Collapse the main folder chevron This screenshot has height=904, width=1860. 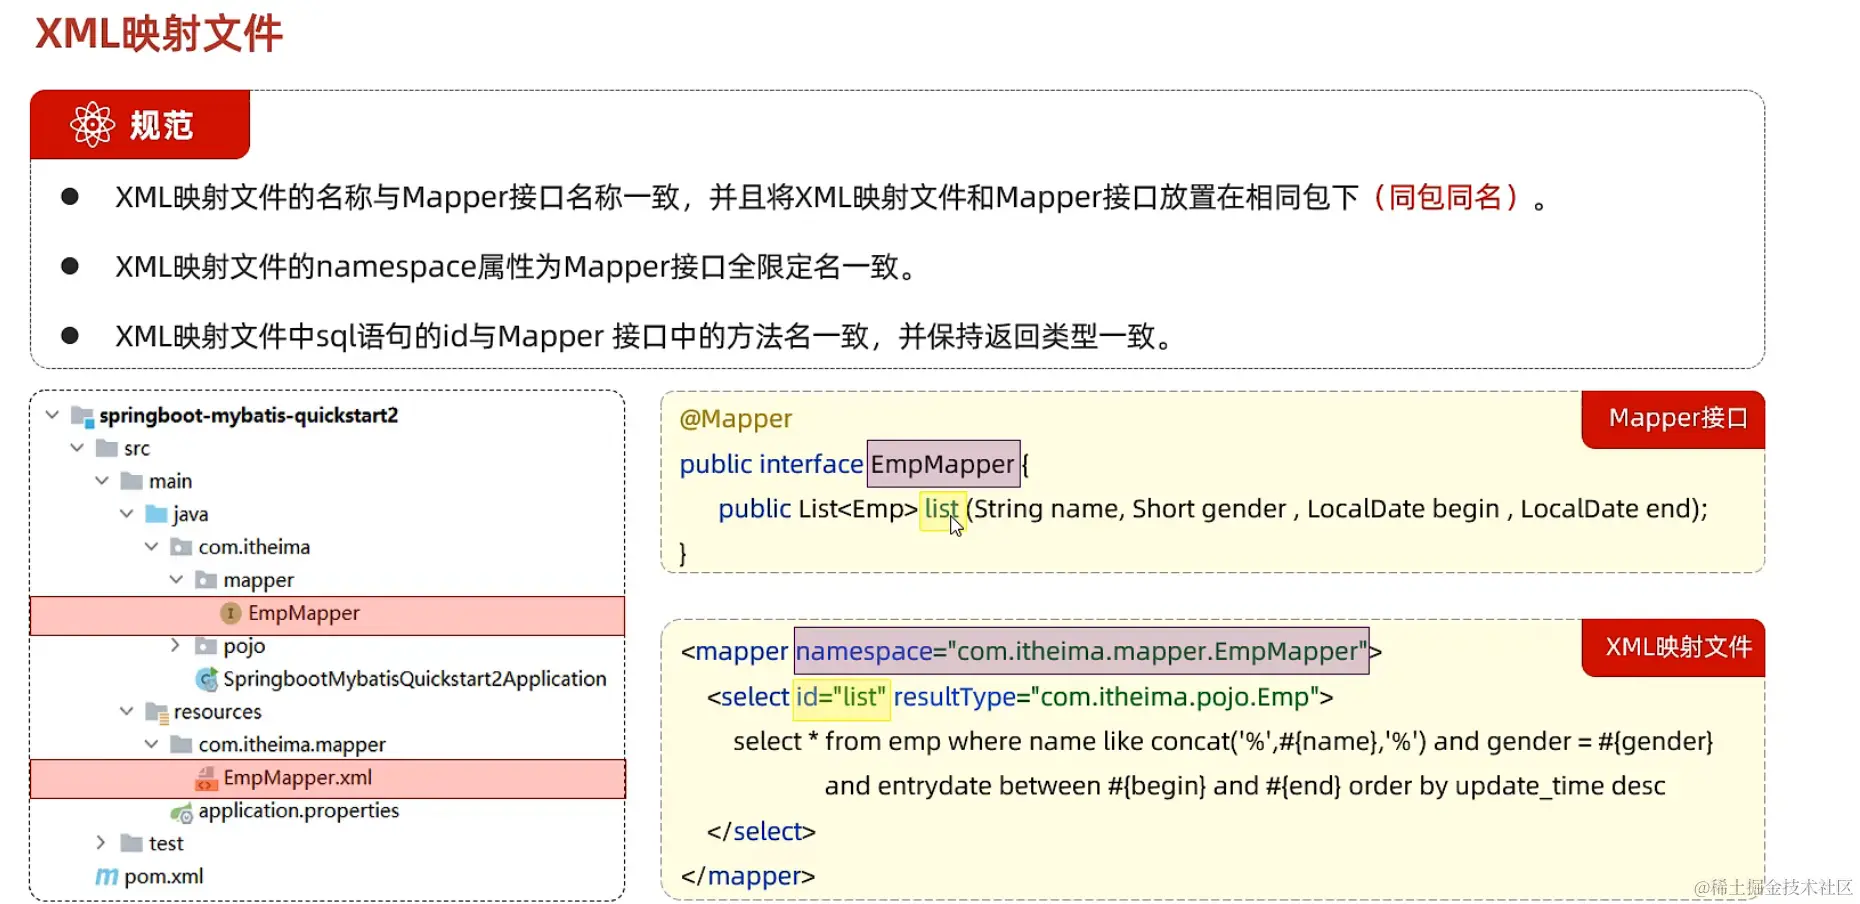(x=102, y=480)
